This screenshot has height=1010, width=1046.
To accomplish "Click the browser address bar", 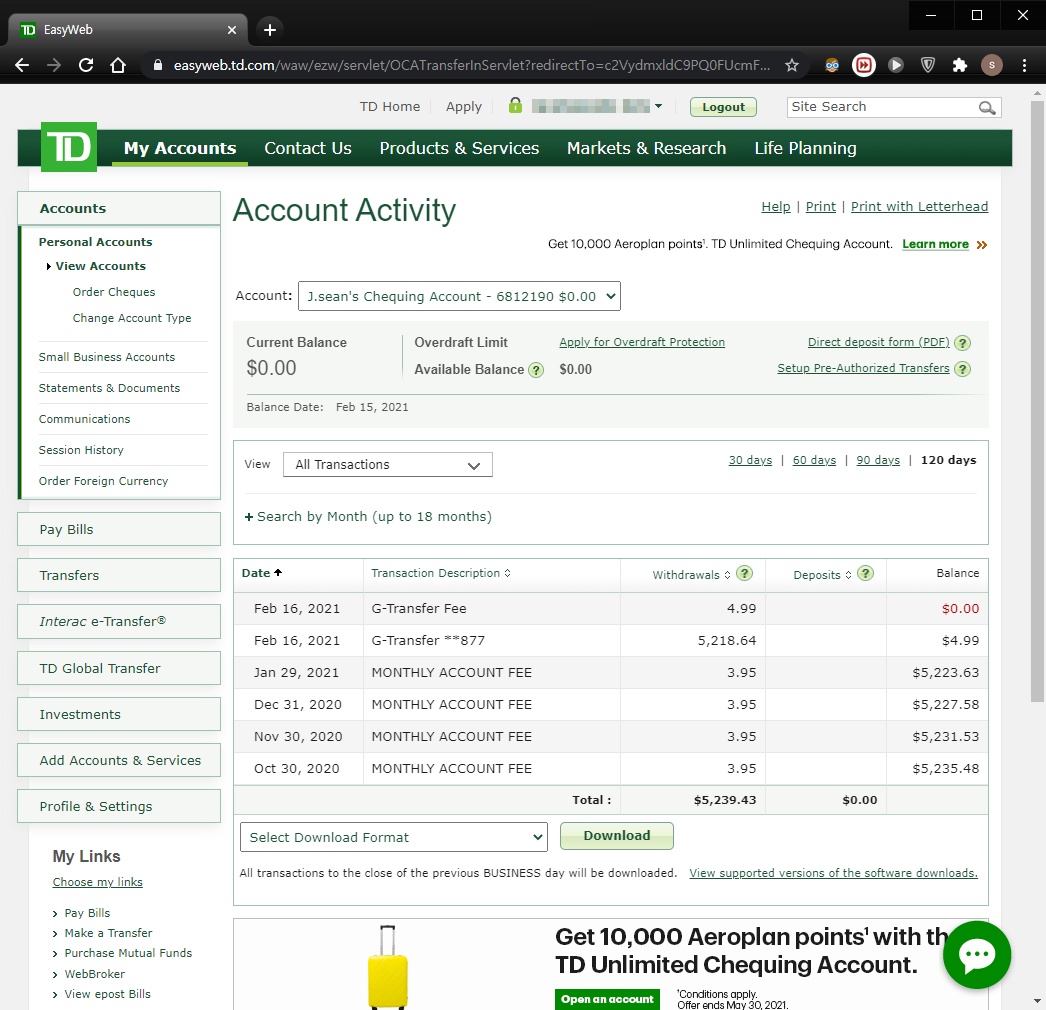I will point(471,65).
